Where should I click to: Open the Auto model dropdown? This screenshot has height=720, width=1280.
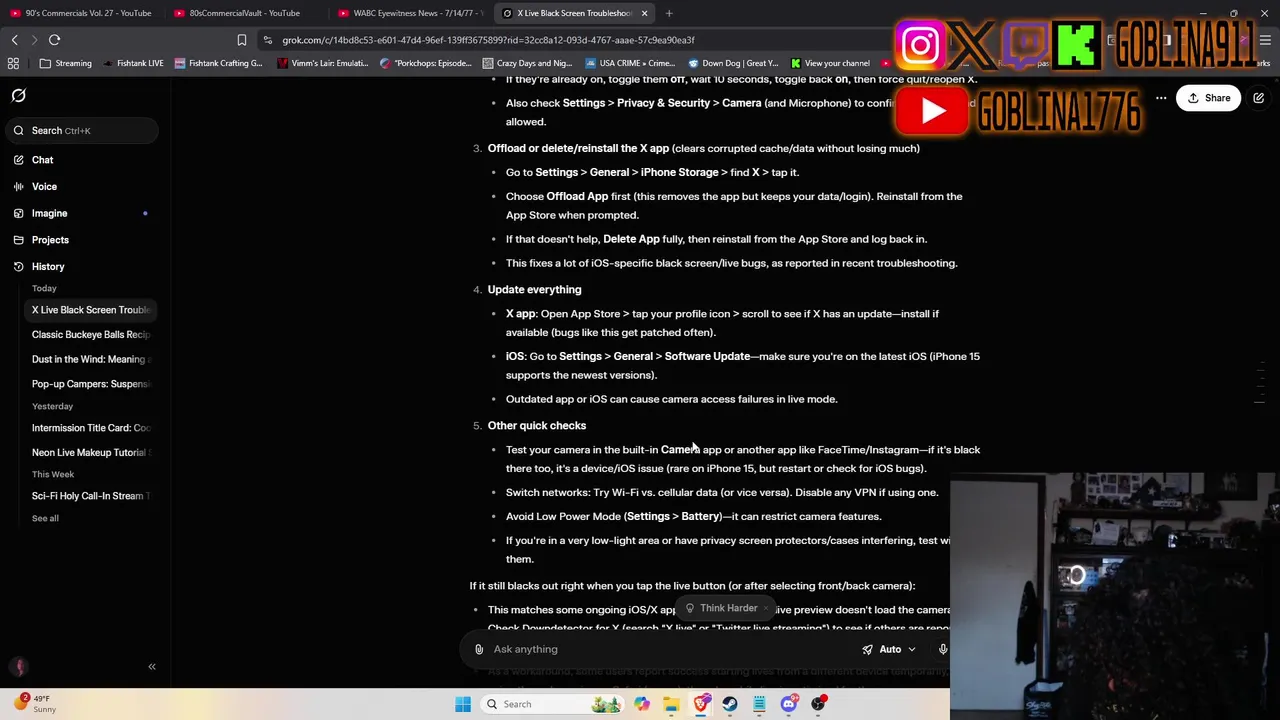889,649
